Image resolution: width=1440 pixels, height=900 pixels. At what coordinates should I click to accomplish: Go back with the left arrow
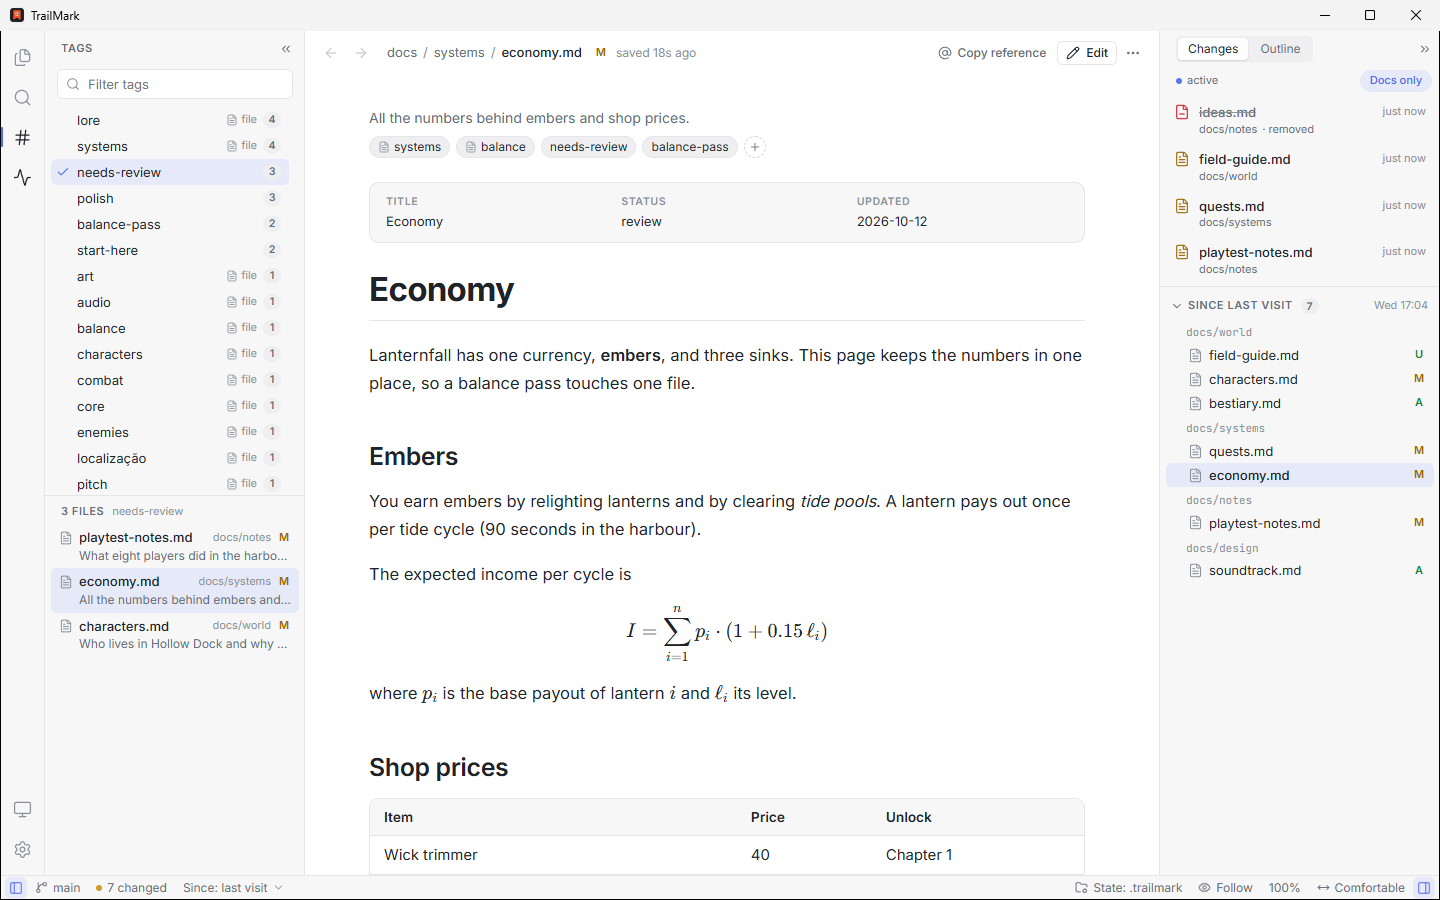(331, 53)
